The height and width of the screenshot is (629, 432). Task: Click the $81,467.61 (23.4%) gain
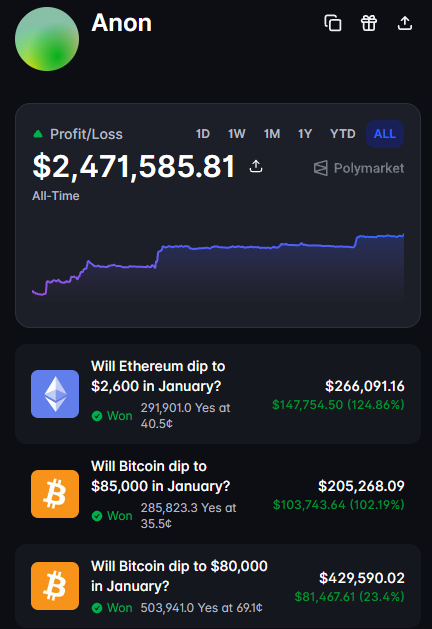pyautogui.click(x=349, y=597)
